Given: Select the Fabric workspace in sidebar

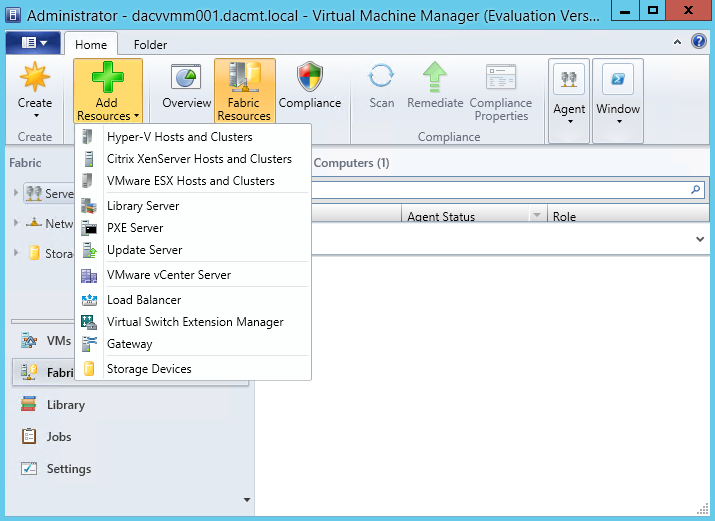Looking at the screenshot, I should (44, 372).
